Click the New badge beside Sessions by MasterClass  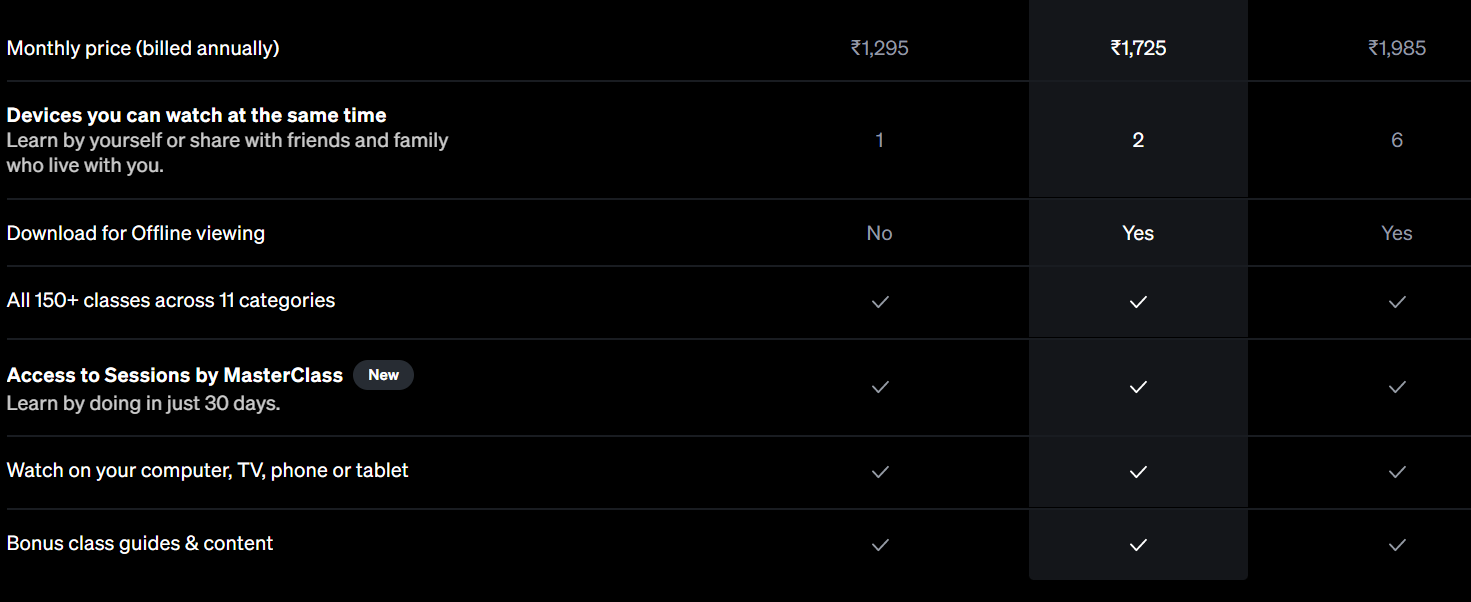pyautogui.click(x=383, y=375)
